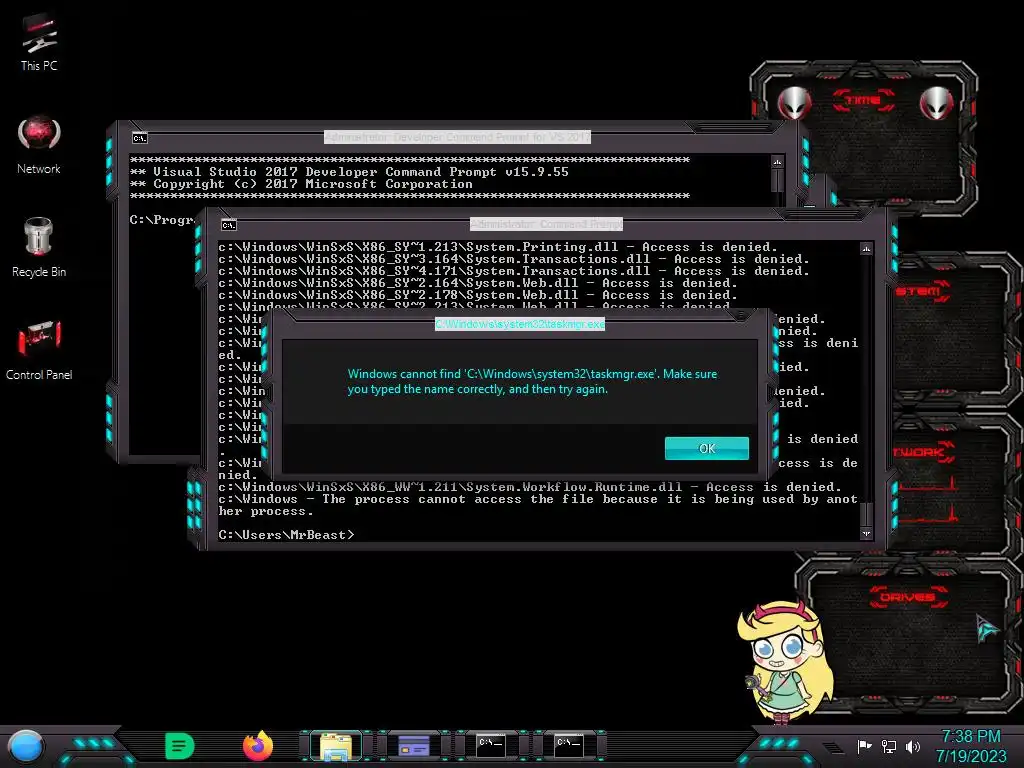Switch to the first Command Prompt taskbar button
This screenshot has height=768, width=1024.
click(490, 746)
